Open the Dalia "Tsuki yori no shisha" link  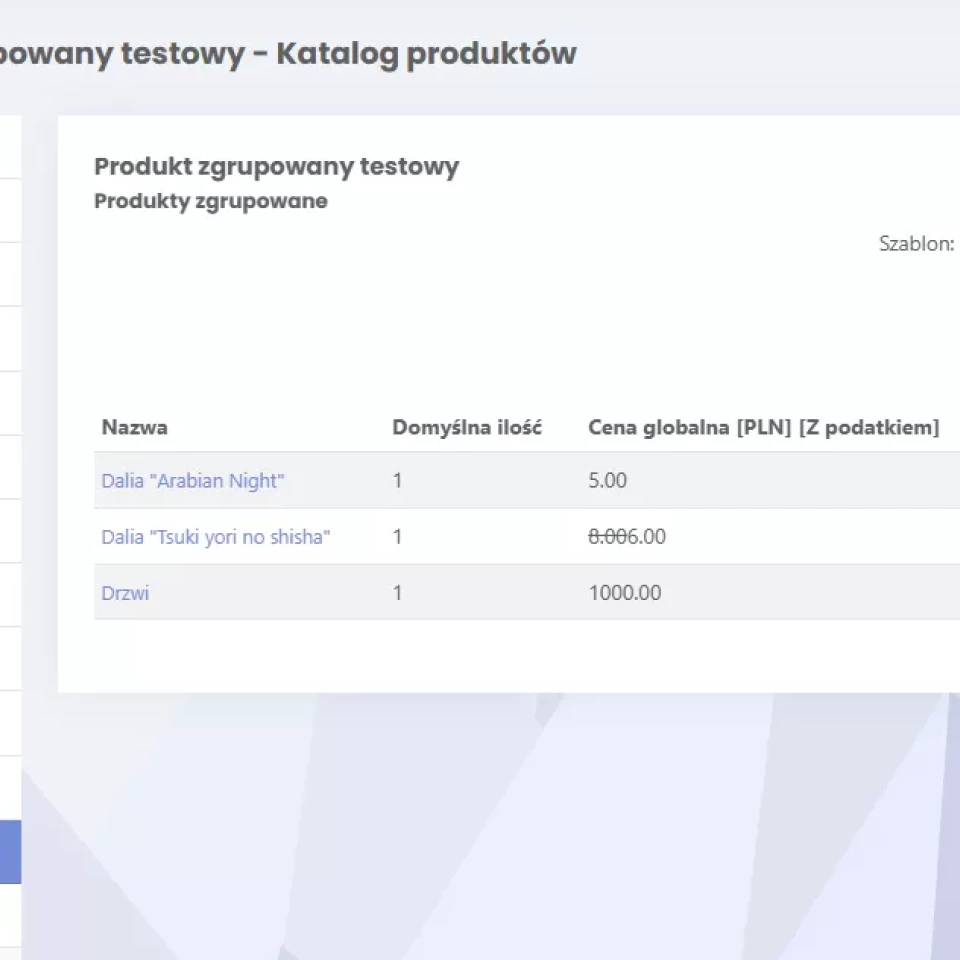pos(216,537)
